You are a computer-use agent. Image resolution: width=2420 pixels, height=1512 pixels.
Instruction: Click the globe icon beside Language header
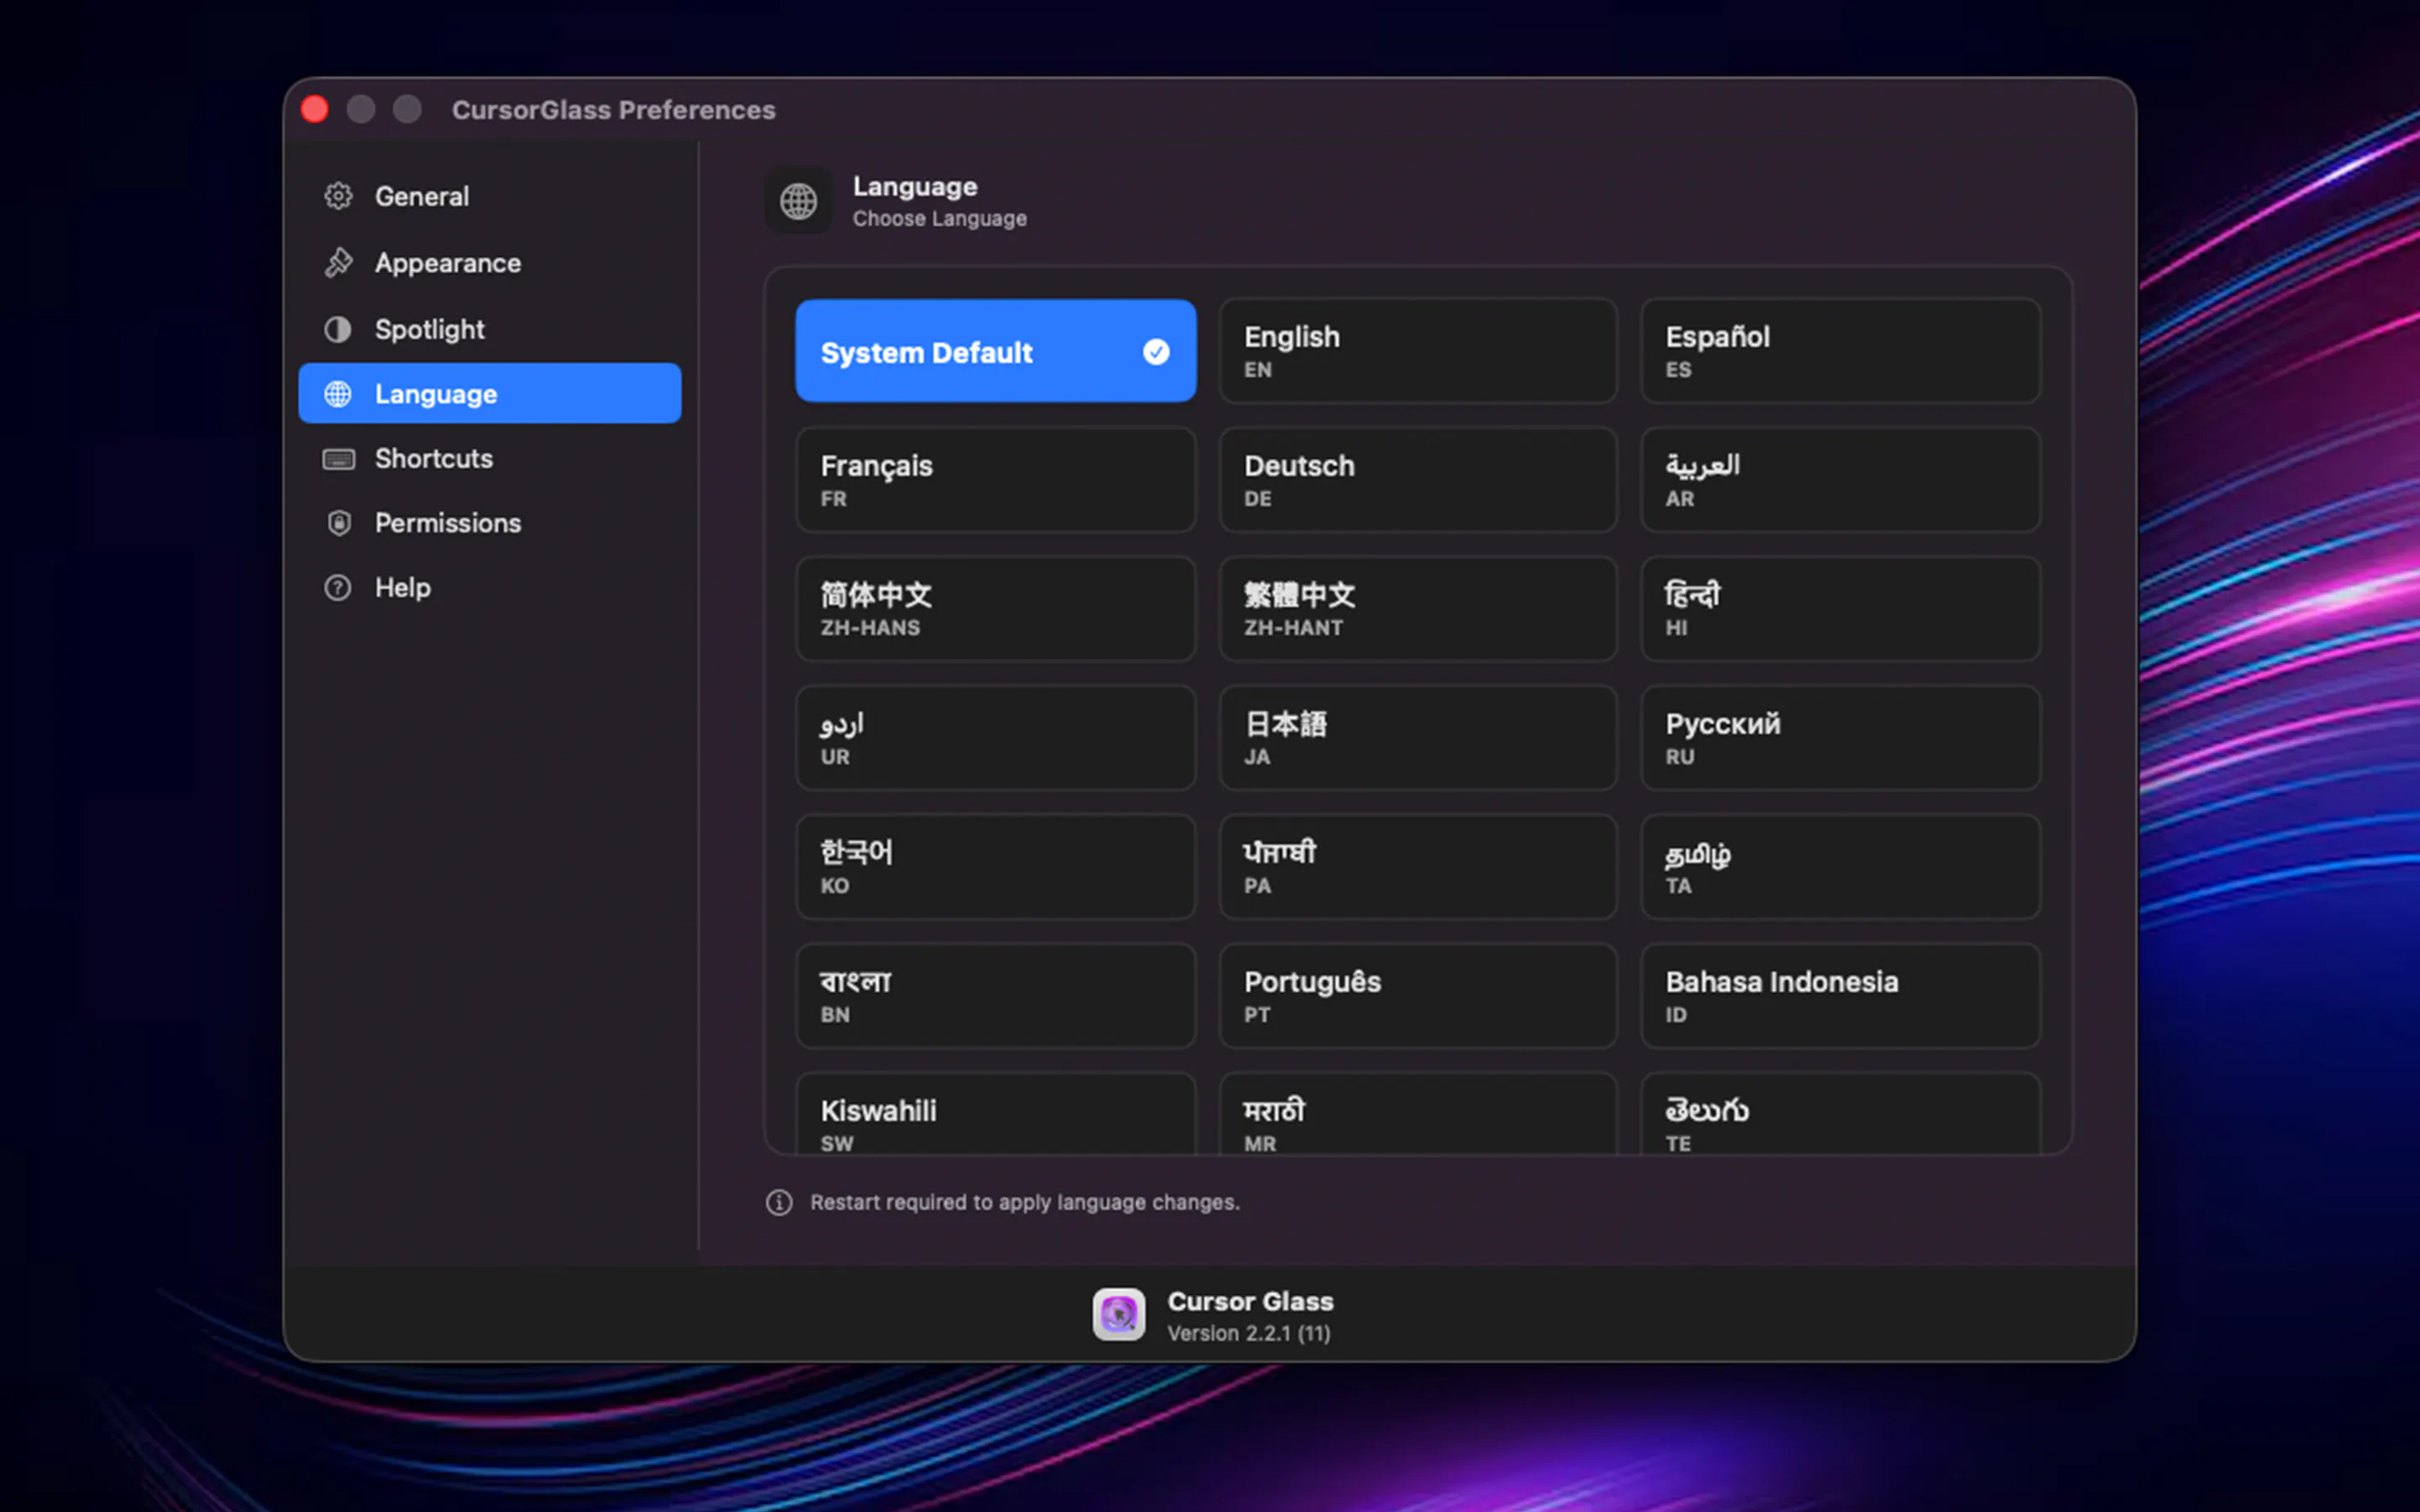click(798, 201)
